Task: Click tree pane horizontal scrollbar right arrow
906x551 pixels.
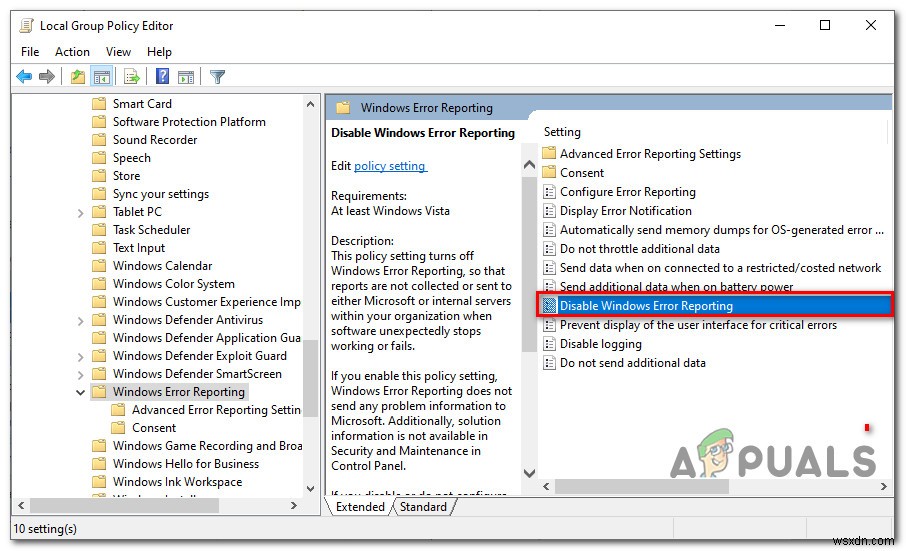Action: 294,506
